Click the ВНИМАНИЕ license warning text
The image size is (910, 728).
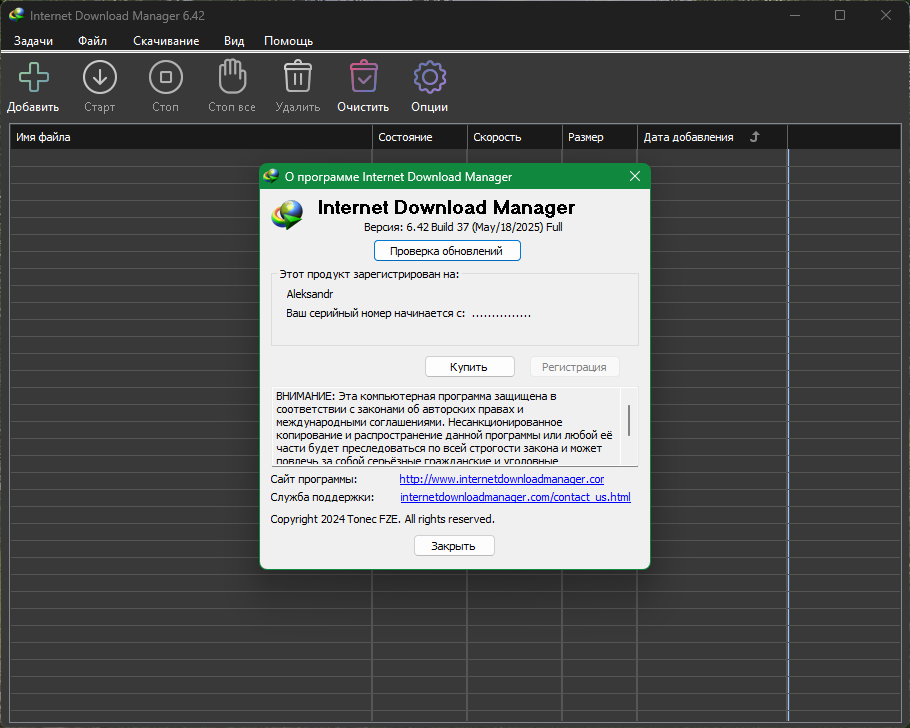tap(445, 428)
